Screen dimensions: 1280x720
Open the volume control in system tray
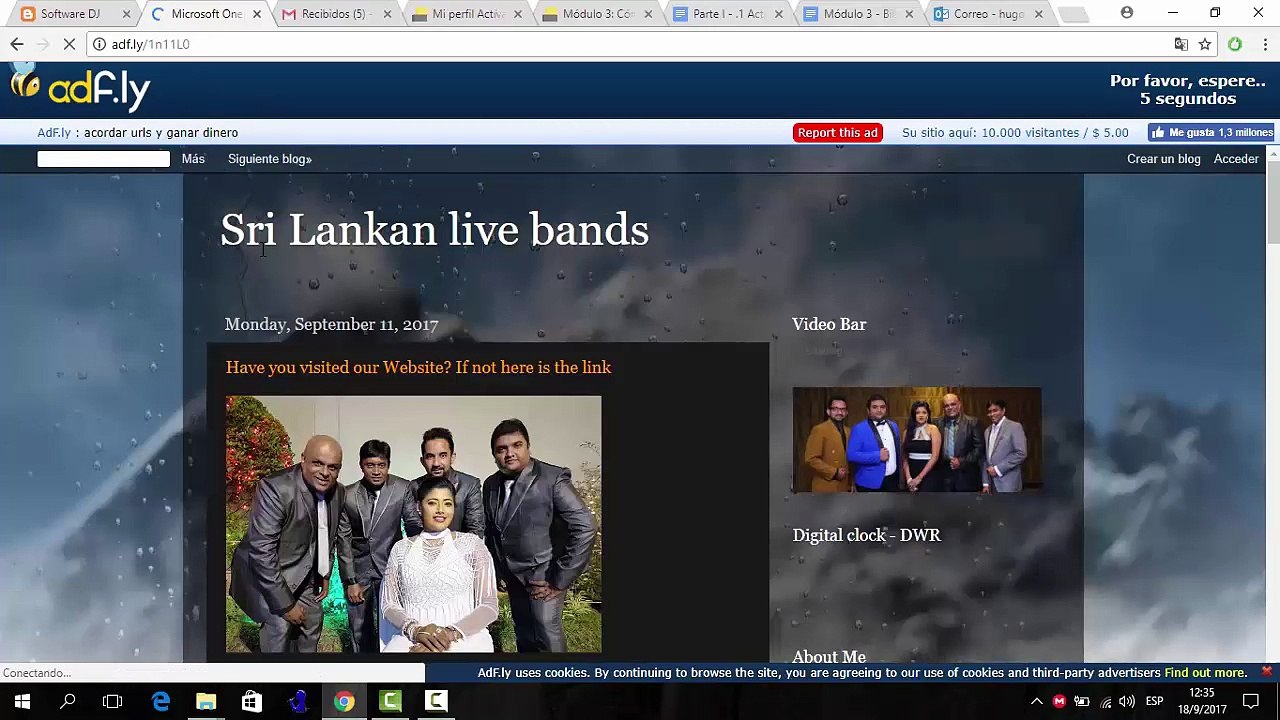tap(1127, 701)
